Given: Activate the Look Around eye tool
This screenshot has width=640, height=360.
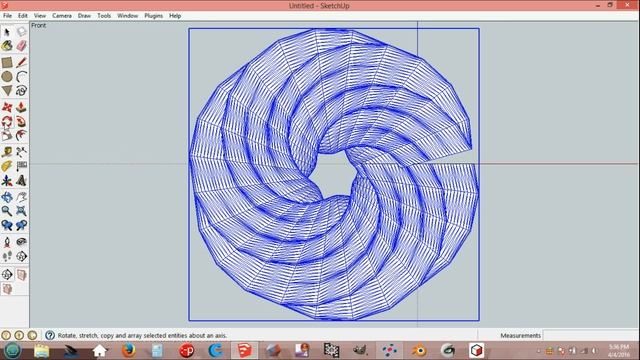Looking at the screenshot, I should click(x=22, y=242).
